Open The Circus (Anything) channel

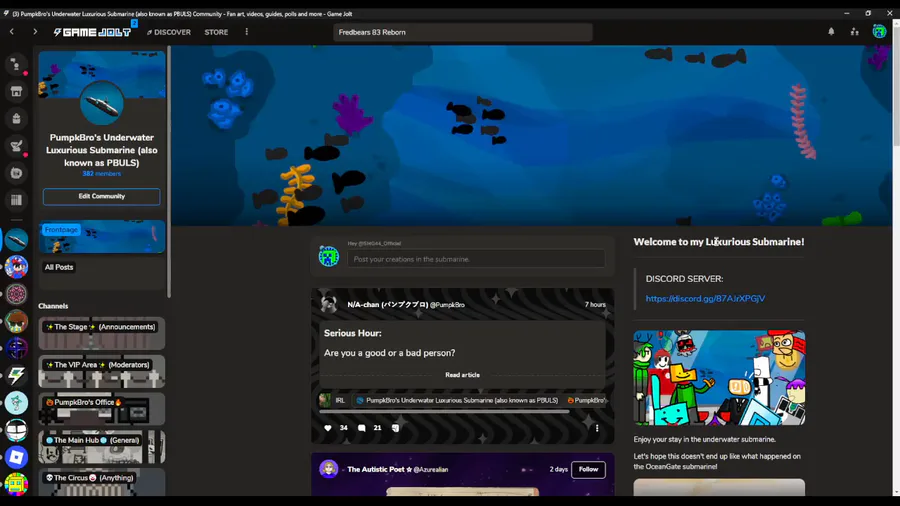102,482
